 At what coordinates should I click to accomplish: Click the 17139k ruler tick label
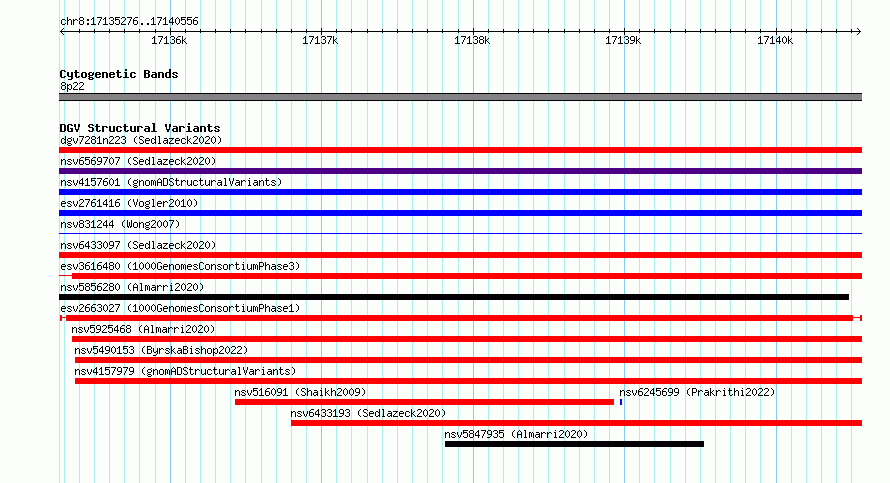click(x=623, y=40)
